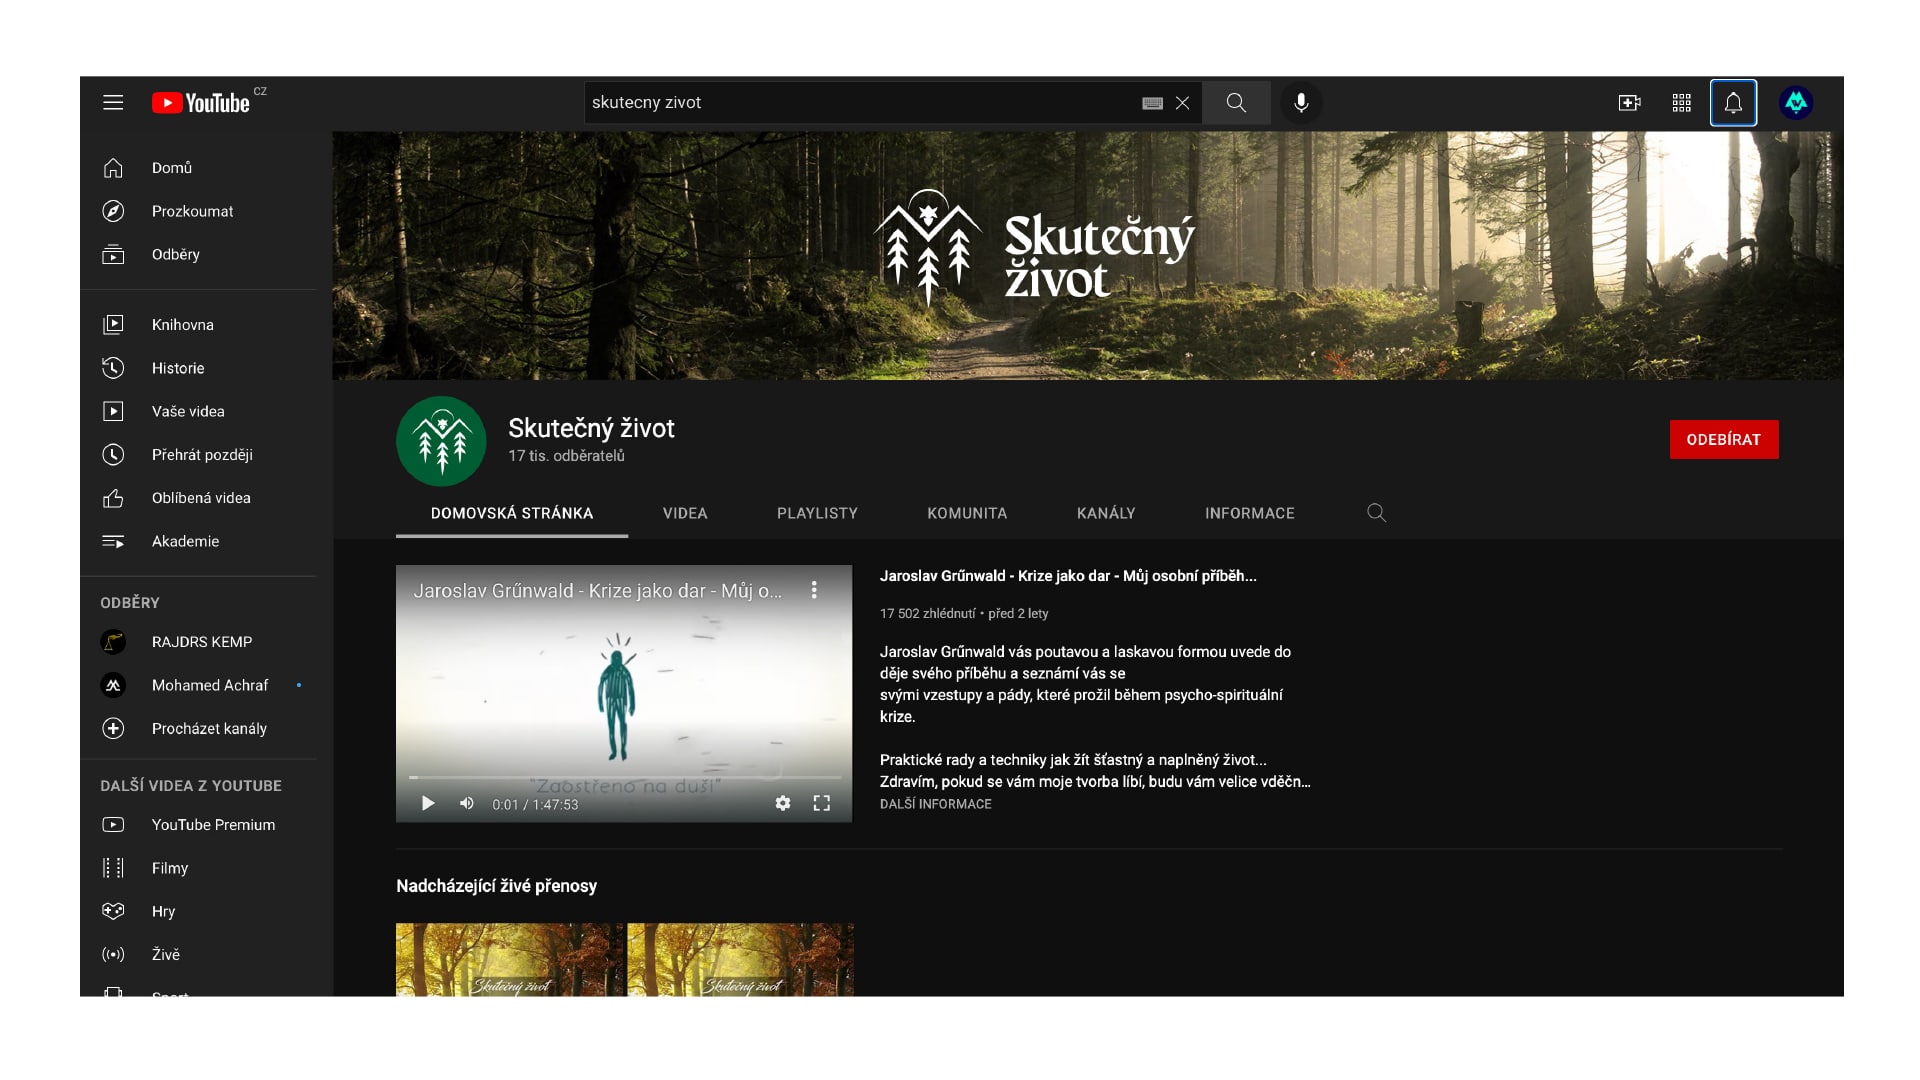Screen dimensions: 1920x1080
Task: Open YouTube apps grid
Action: [1681, 103]
